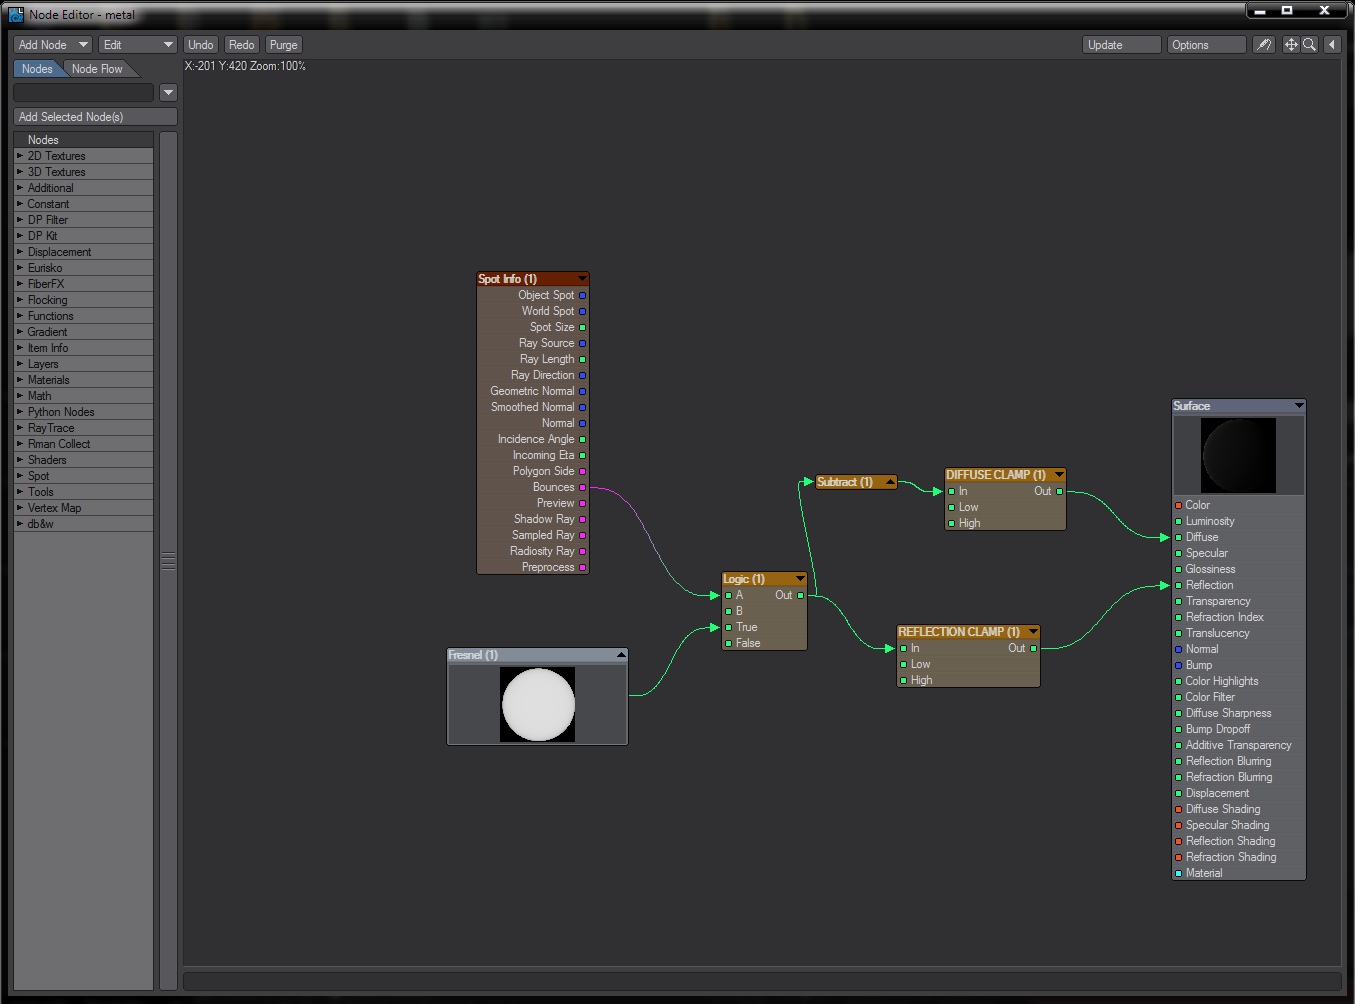Click the Update button

coord(1121,45)
